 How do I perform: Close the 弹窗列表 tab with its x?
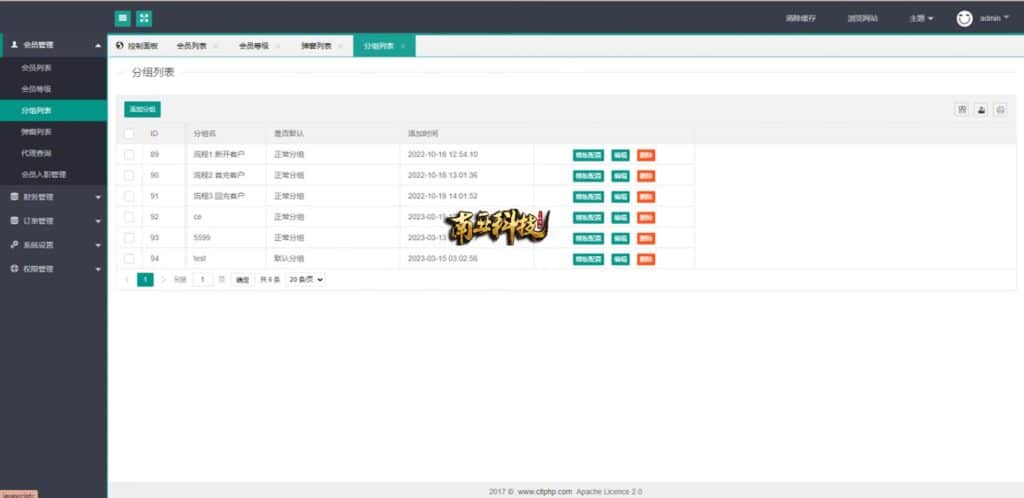340,46
